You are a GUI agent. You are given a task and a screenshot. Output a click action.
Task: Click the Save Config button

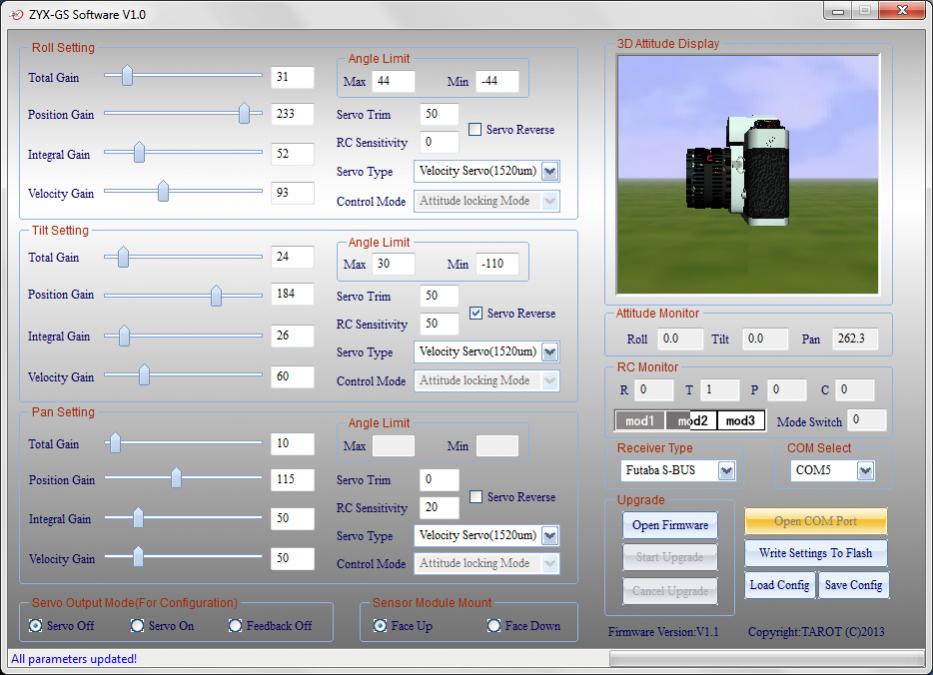coord(852,585)
